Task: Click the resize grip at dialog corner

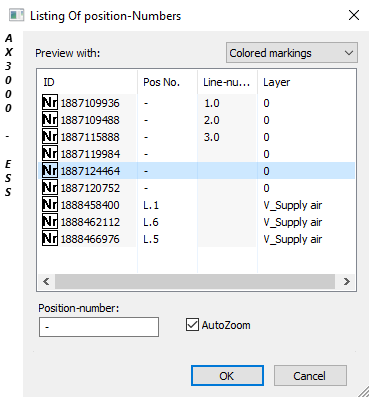Action: 363,392
